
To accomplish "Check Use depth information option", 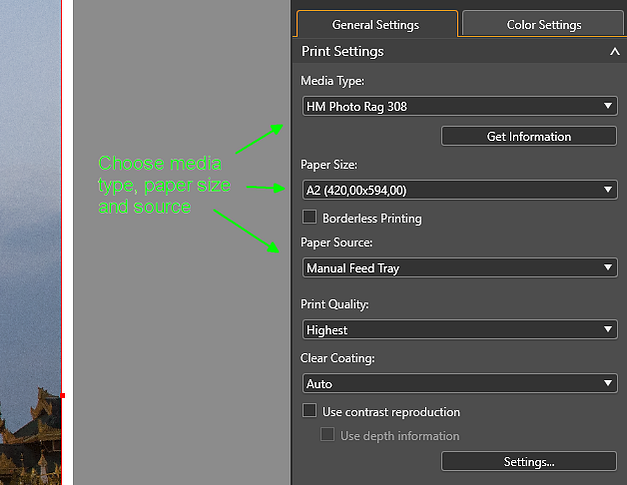I will click(x=327, y=435).
